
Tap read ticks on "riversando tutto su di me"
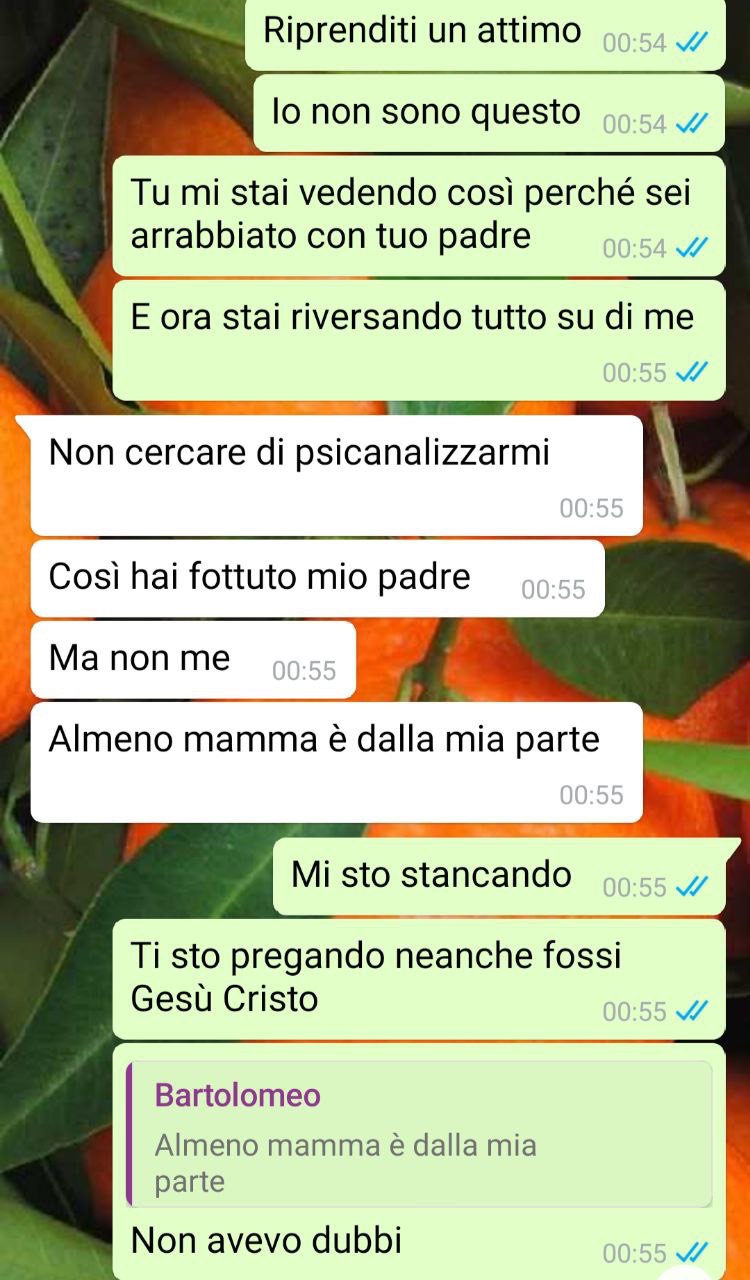tap(692, 372)
